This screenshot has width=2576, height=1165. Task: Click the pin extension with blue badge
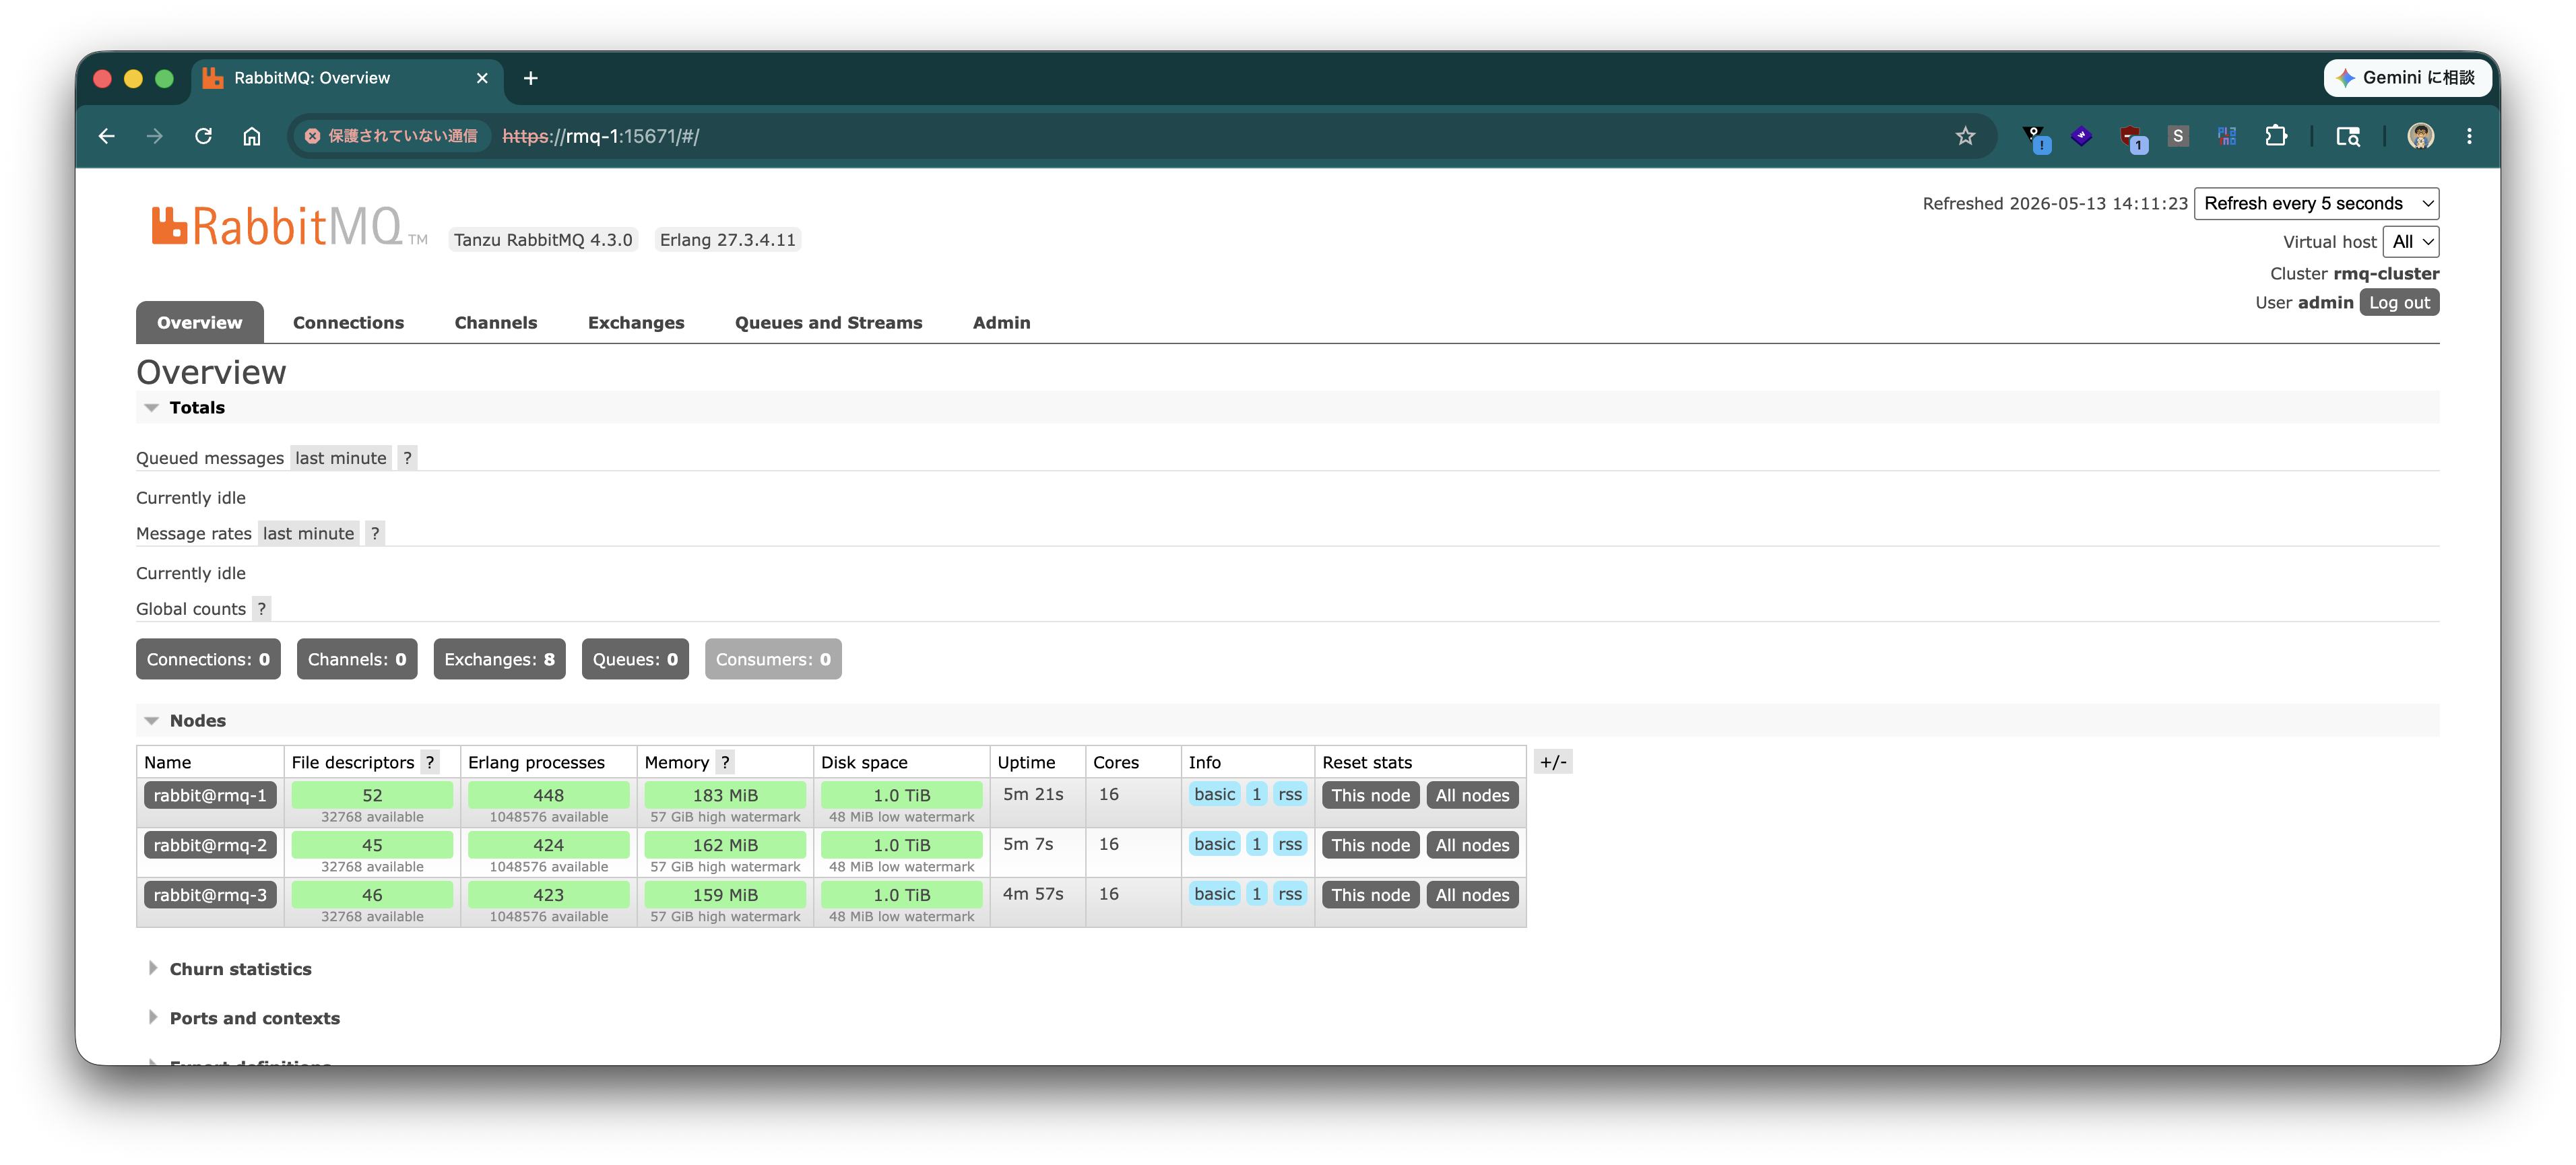pos(2035,138)
